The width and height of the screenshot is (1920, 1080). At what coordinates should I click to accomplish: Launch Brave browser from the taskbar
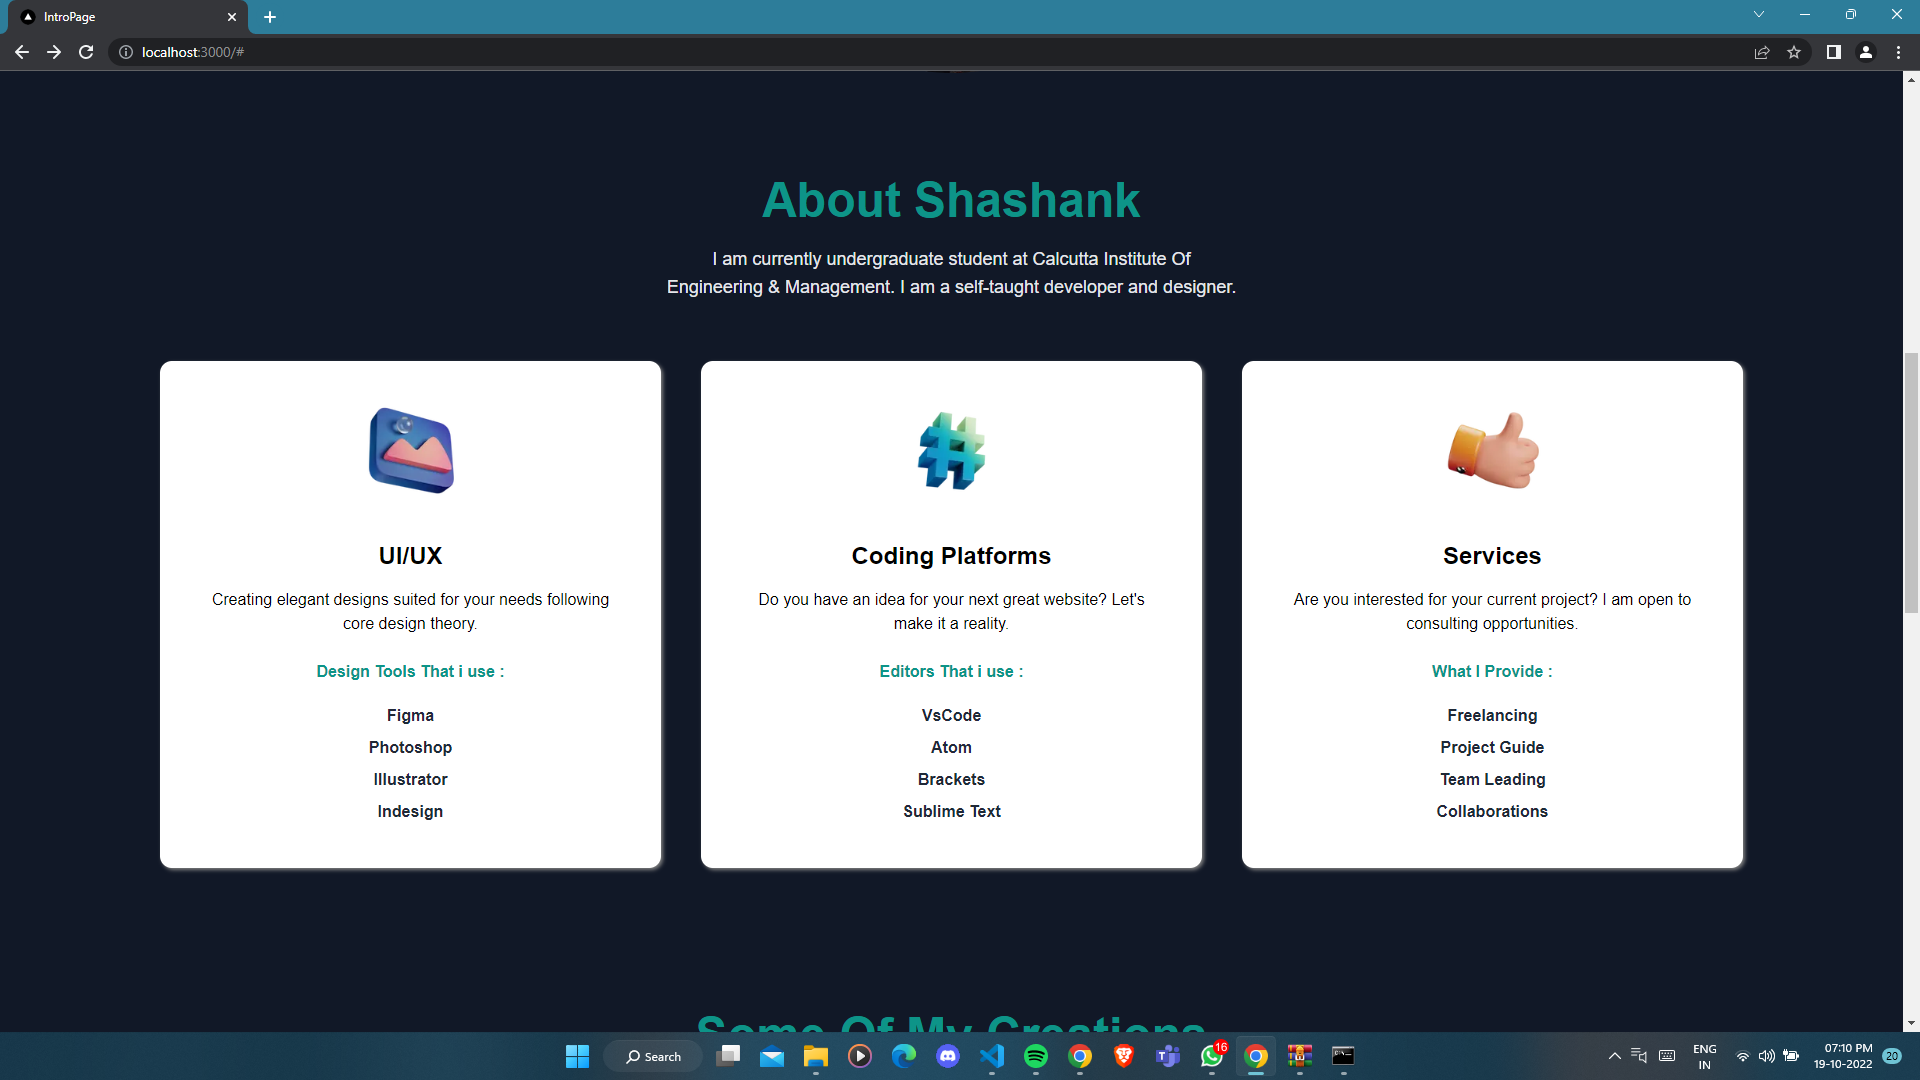(x=1124, y=1056)
